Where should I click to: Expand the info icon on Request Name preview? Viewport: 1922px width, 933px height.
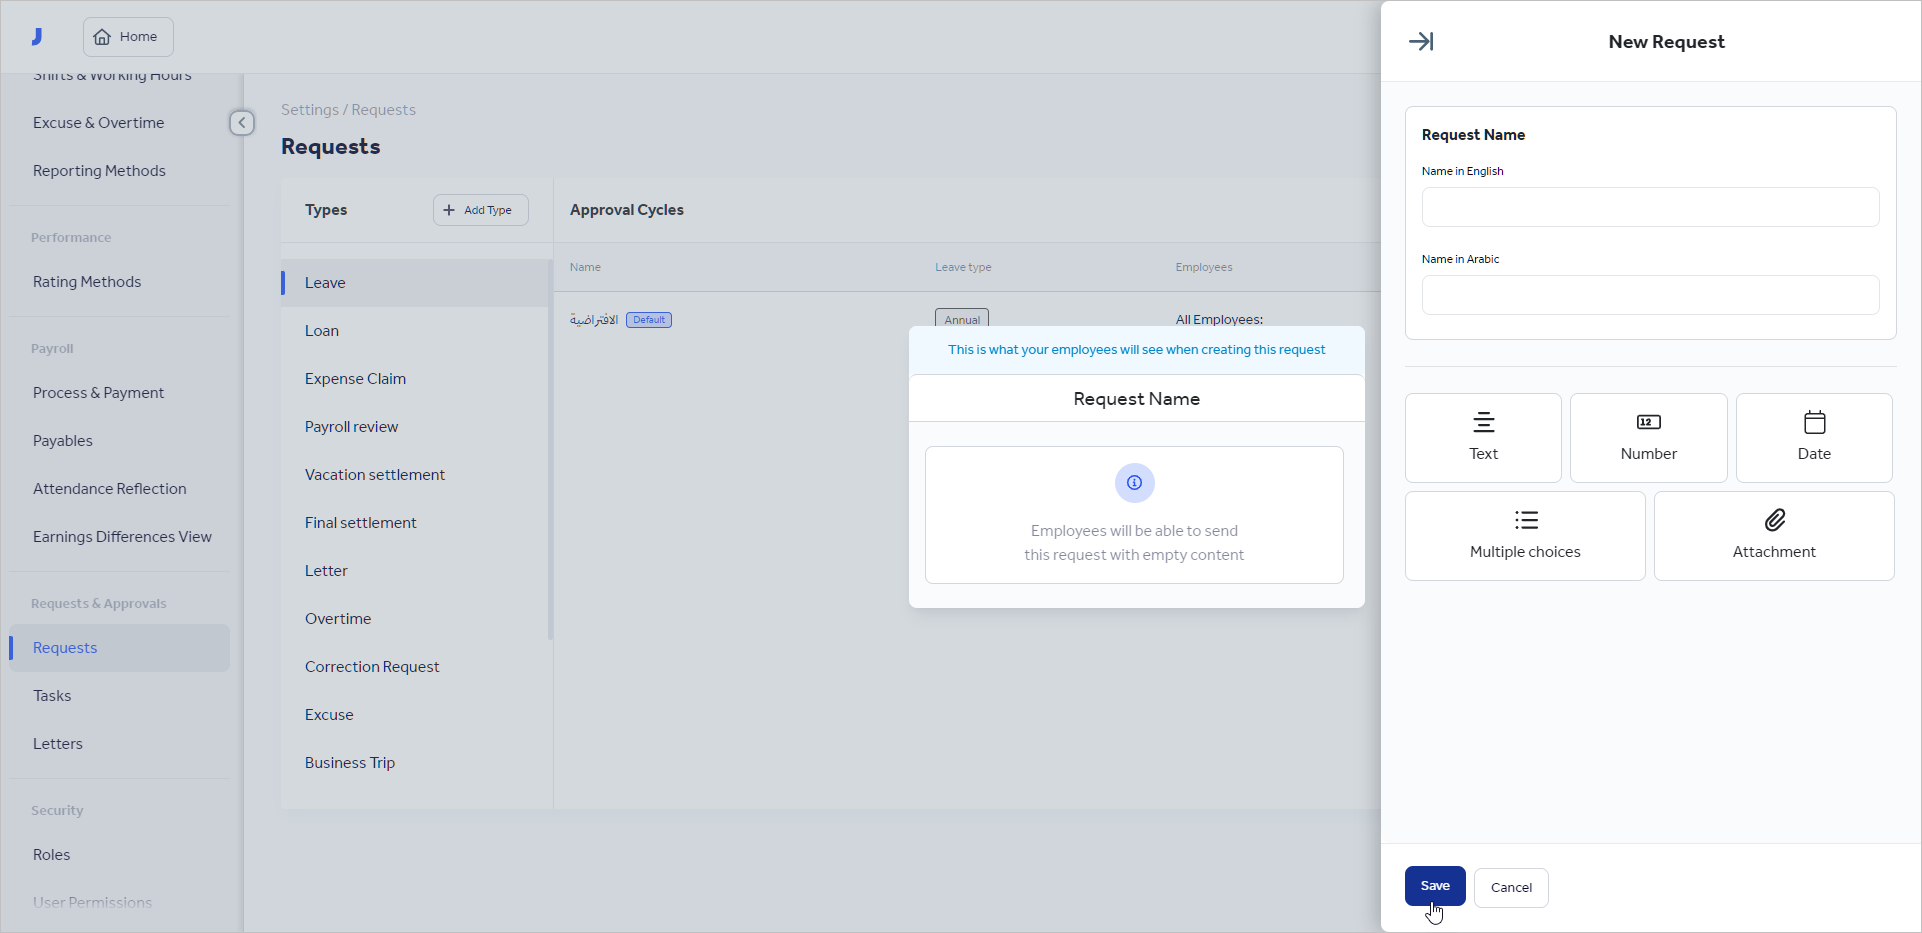[1134, 483]
